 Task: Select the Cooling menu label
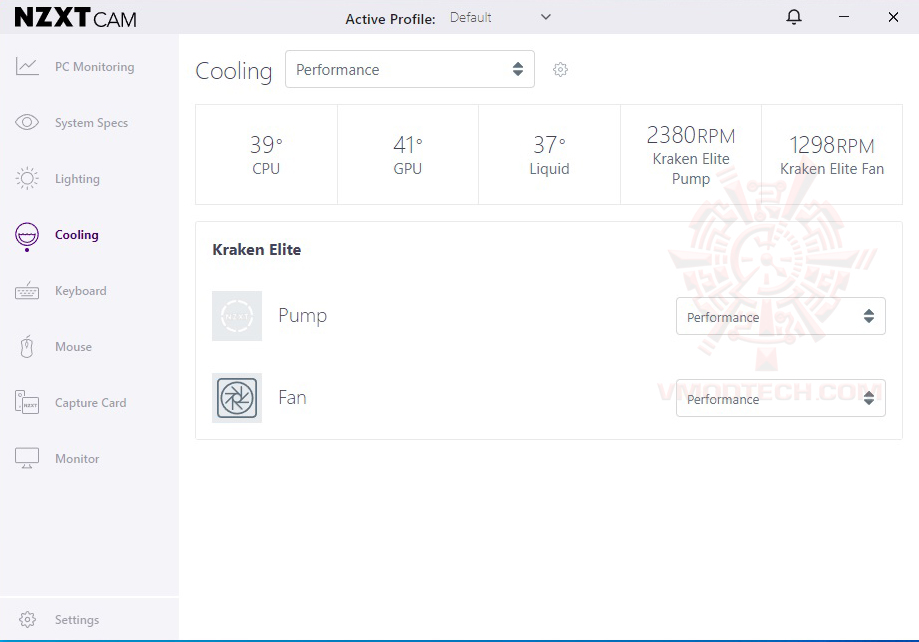coord(77,235)
